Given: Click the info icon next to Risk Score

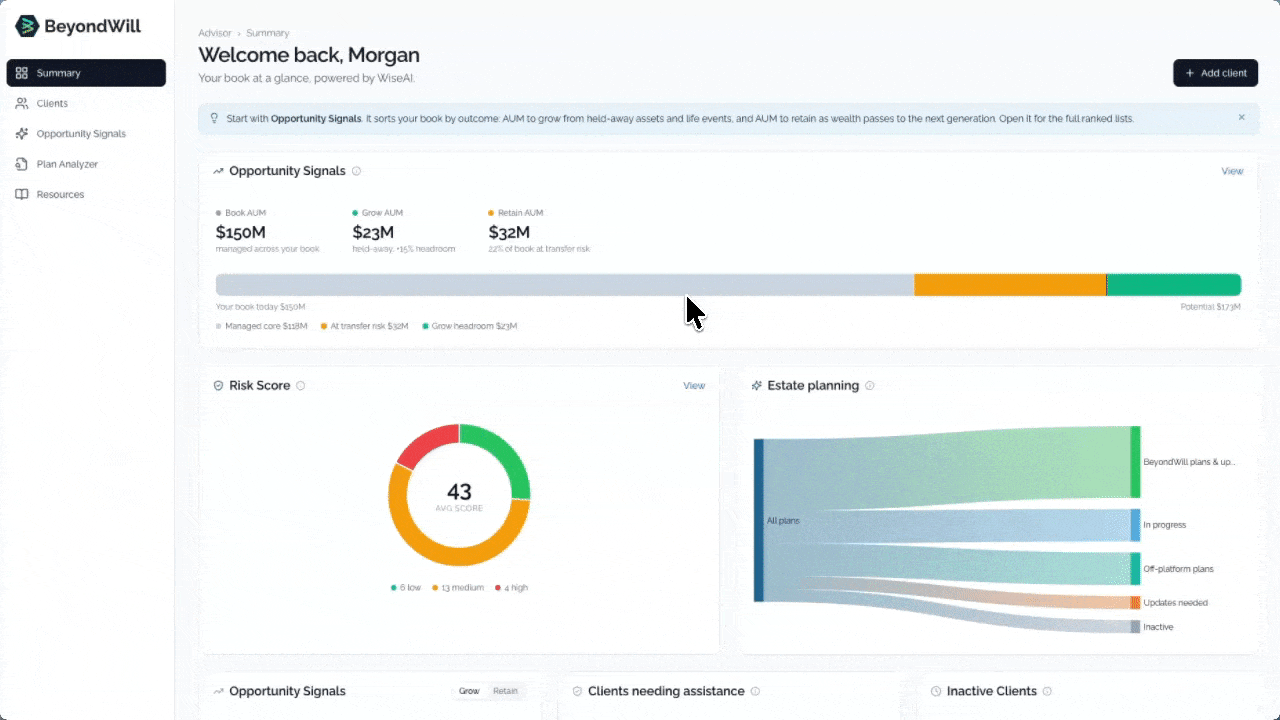Looking at the screenshot, I should coord(301,385).
